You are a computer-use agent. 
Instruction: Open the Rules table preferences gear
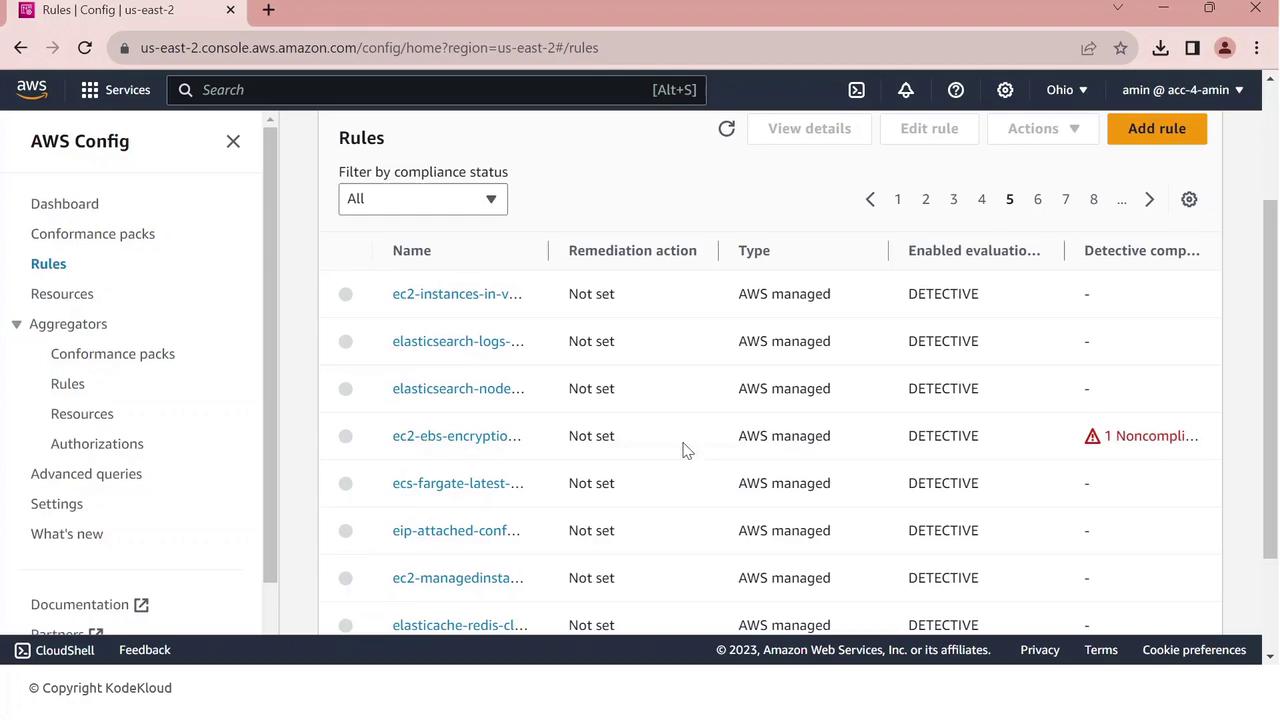[x=1189, y=199]
